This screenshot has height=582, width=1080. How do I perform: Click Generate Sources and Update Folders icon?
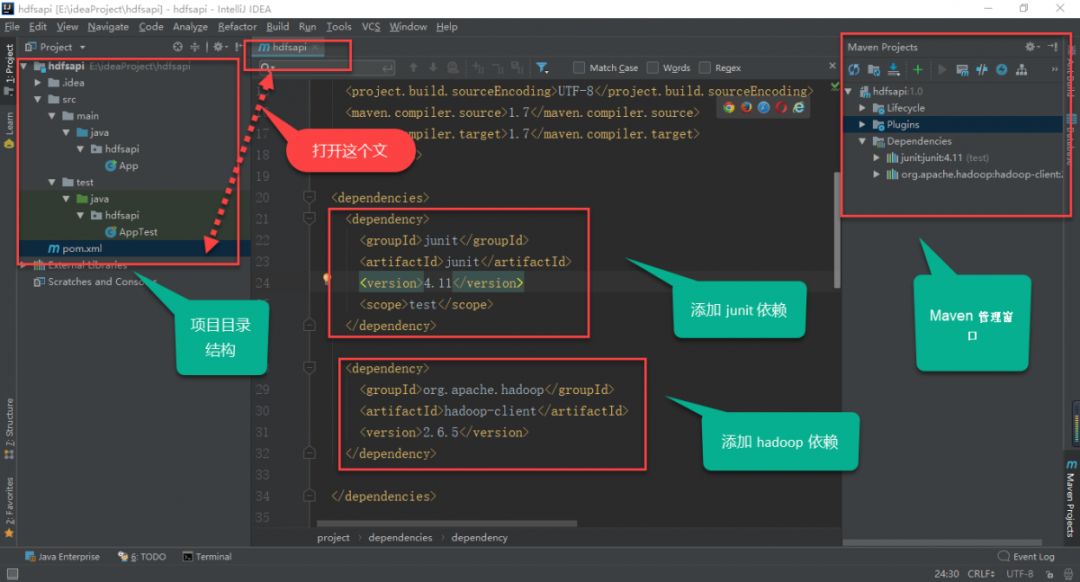click(x=873, y=70)
